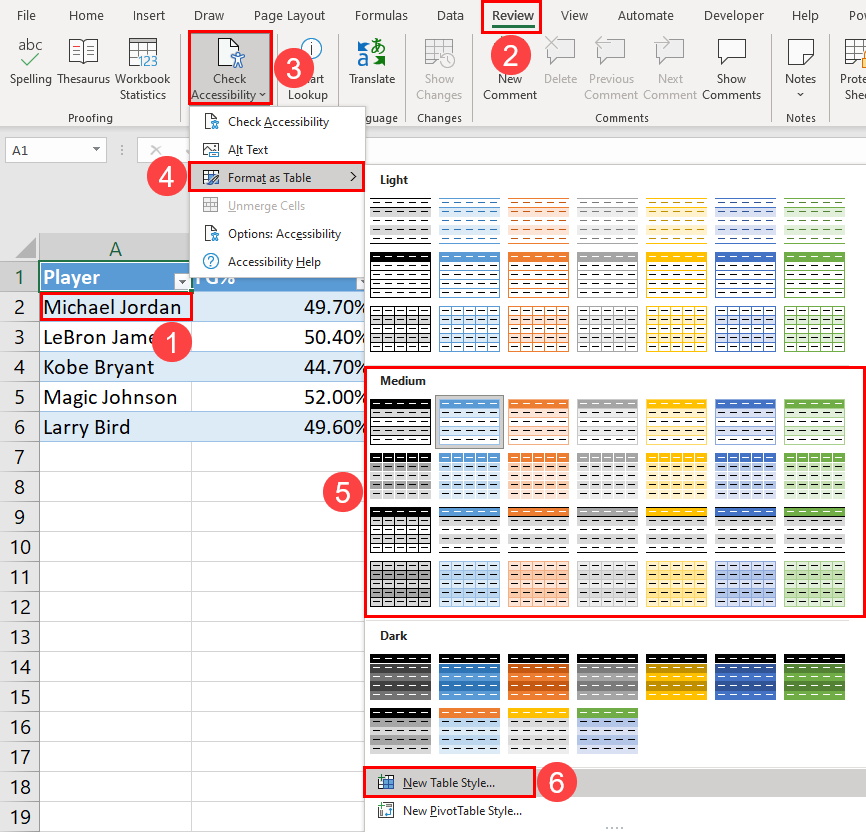This screenshot has width=866, height=832.
Task: Choose highlighted blue Medium style, first row
Action: 469,422
